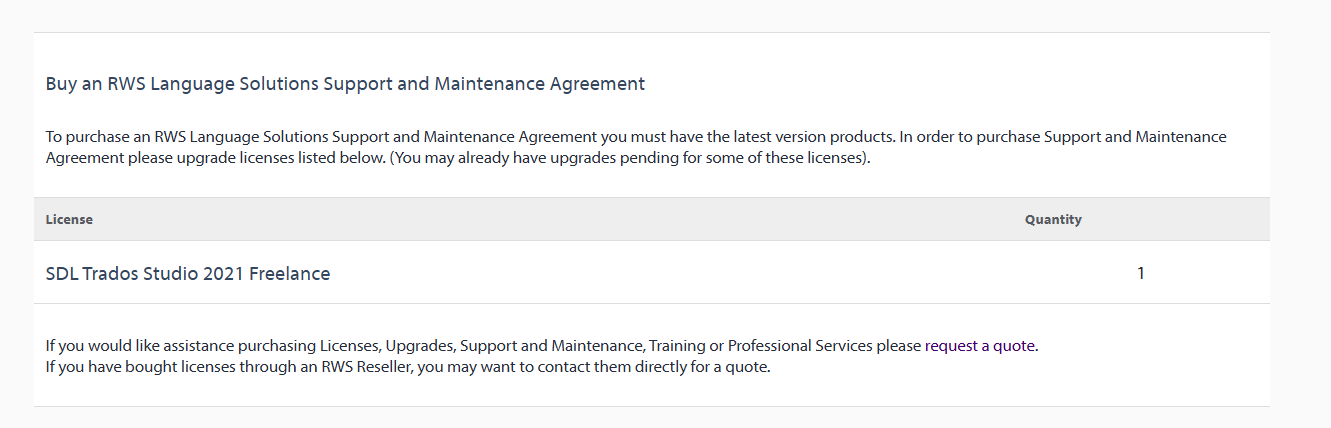The image size is (1331, 428).
Task: Click the word "Freelance" in the license name
Action: pyautogui.click(x=289, y=273)
